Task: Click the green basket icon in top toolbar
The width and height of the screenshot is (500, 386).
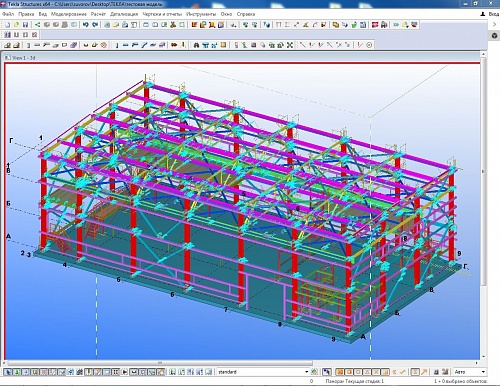Action: [354, 25]
